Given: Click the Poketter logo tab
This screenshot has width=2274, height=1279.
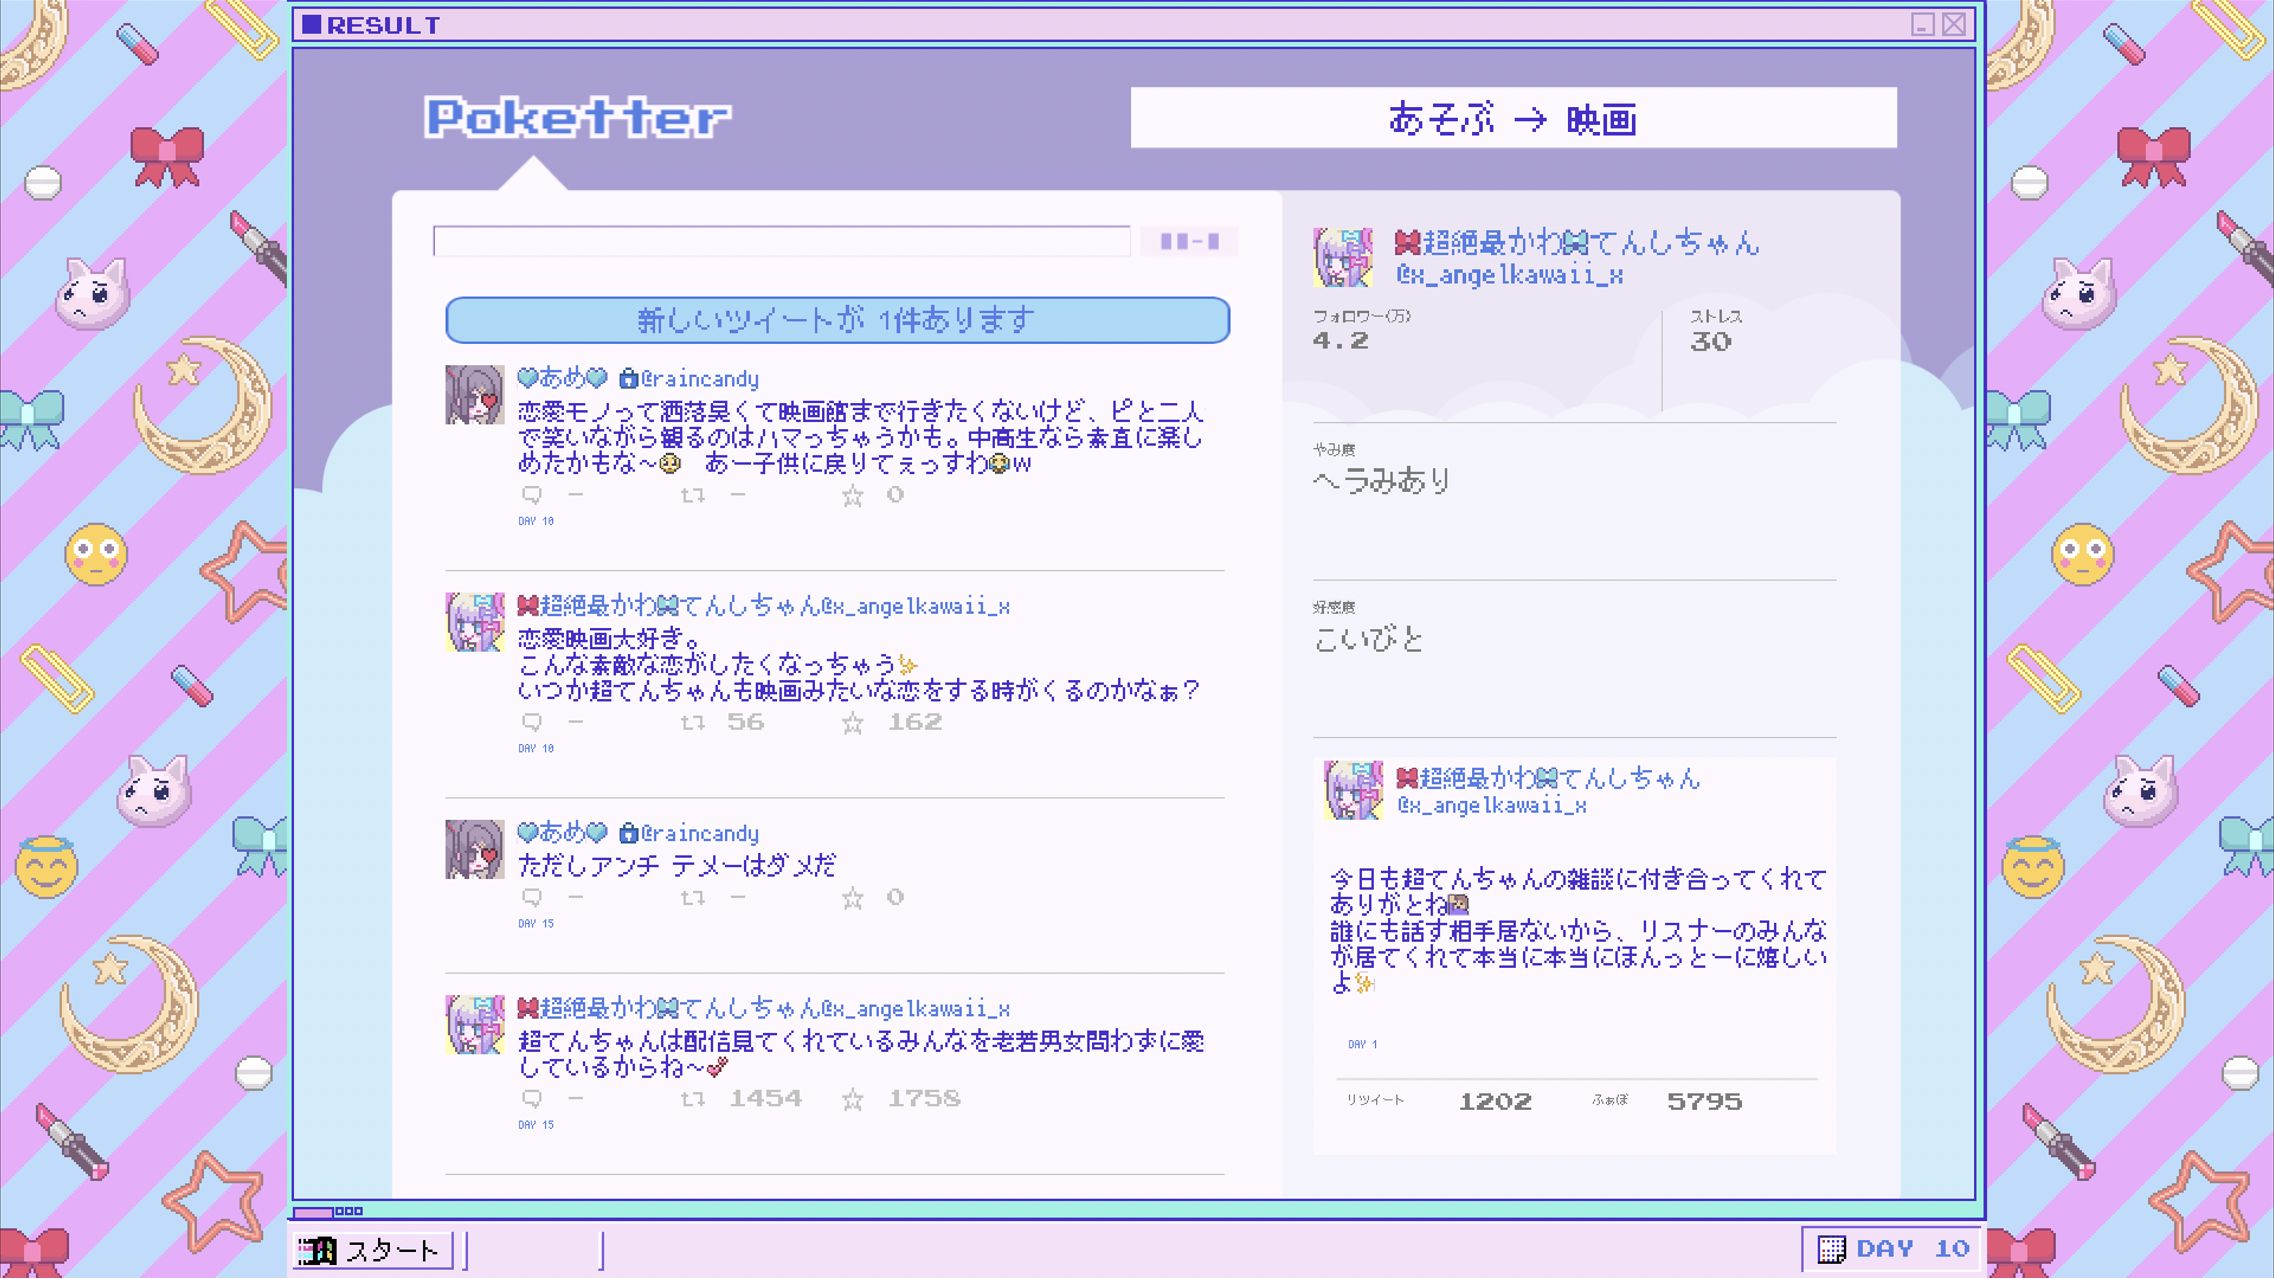Looking at the screenshot, I should tap(577, 118).
